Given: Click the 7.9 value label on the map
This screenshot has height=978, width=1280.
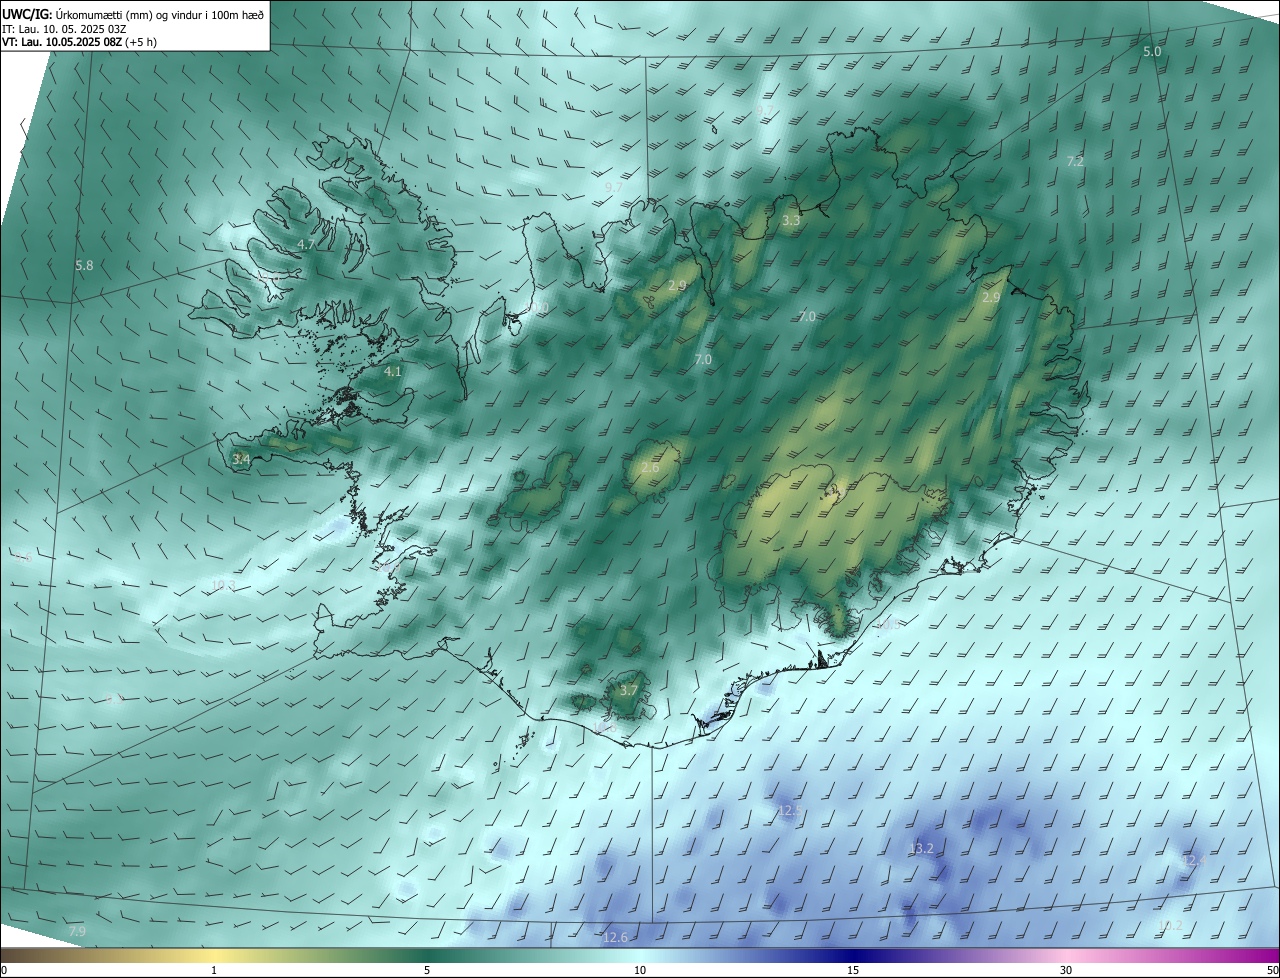Looking at the screenshot, I should pos(77,932).
